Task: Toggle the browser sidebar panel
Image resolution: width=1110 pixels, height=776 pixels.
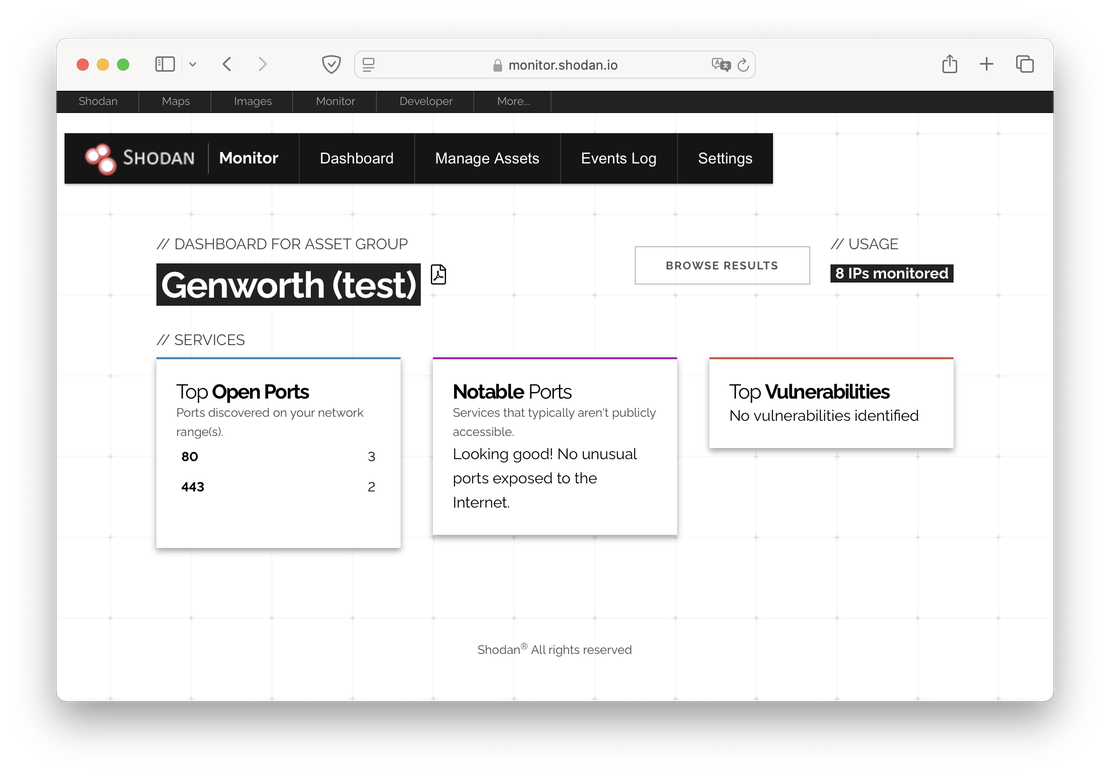Action: coord(164,63)
